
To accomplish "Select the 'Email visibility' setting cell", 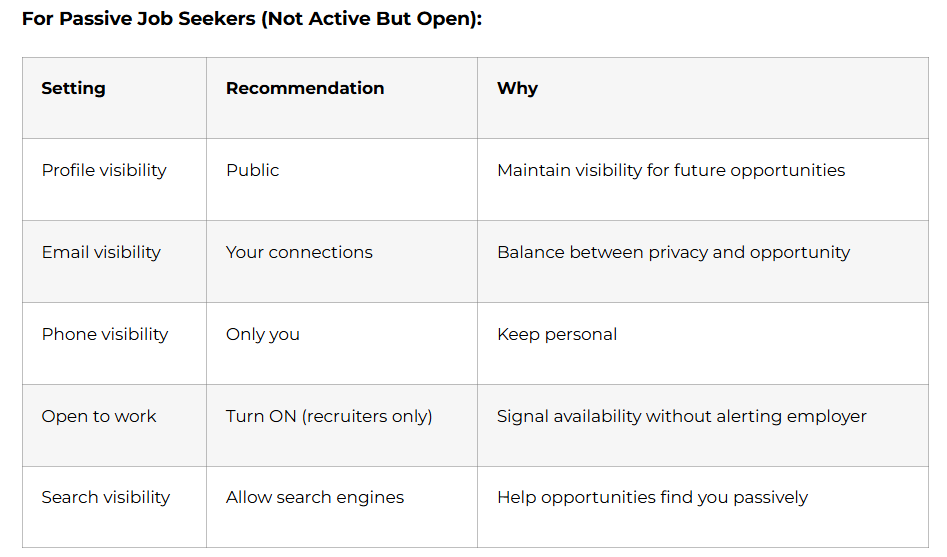I will point(101,252).
